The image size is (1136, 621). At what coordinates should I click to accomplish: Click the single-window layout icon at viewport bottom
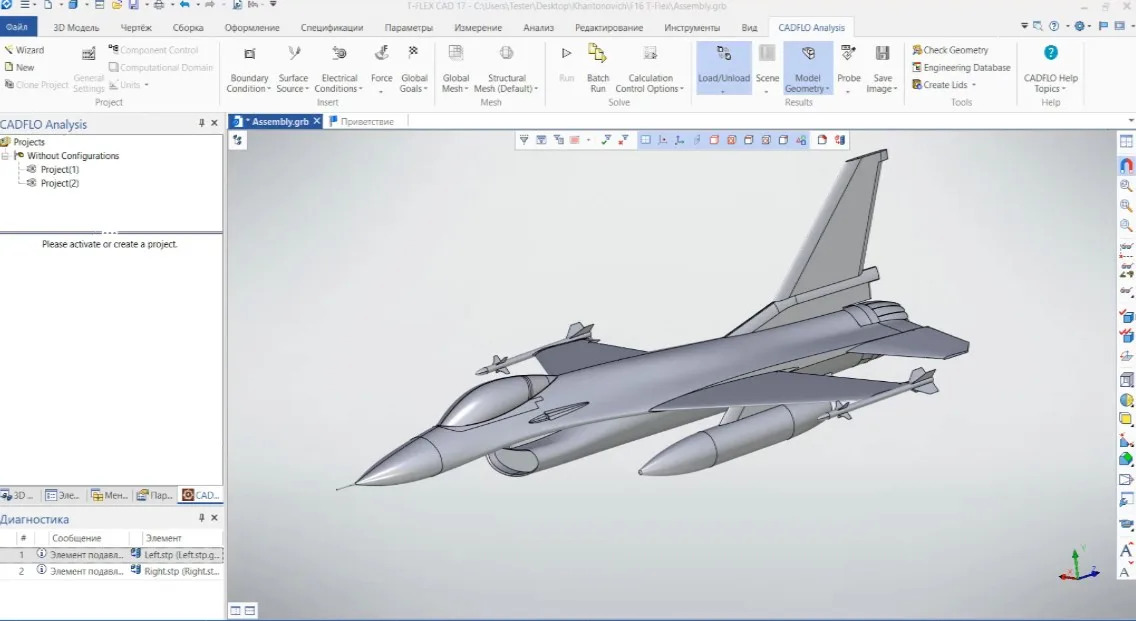(235, 611)
